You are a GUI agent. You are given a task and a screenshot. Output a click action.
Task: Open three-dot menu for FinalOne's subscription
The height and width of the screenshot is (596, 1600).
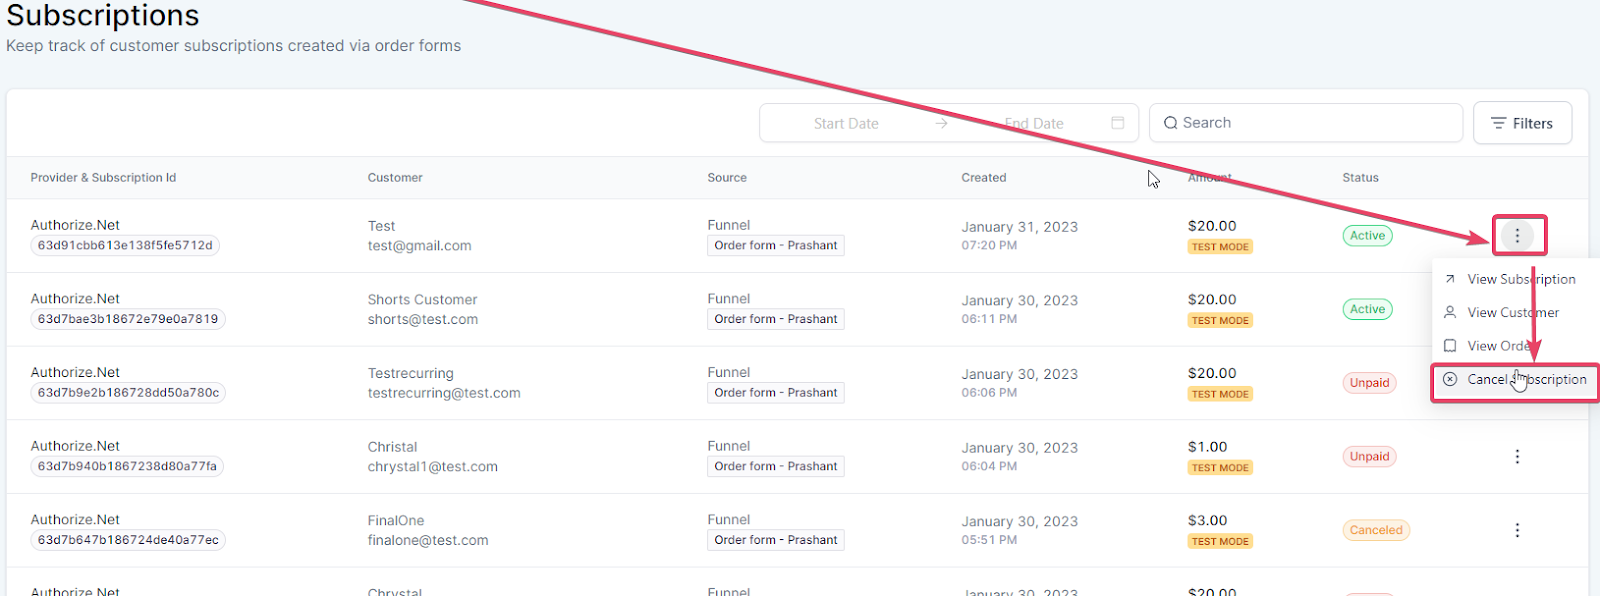tap(1517, 530)
